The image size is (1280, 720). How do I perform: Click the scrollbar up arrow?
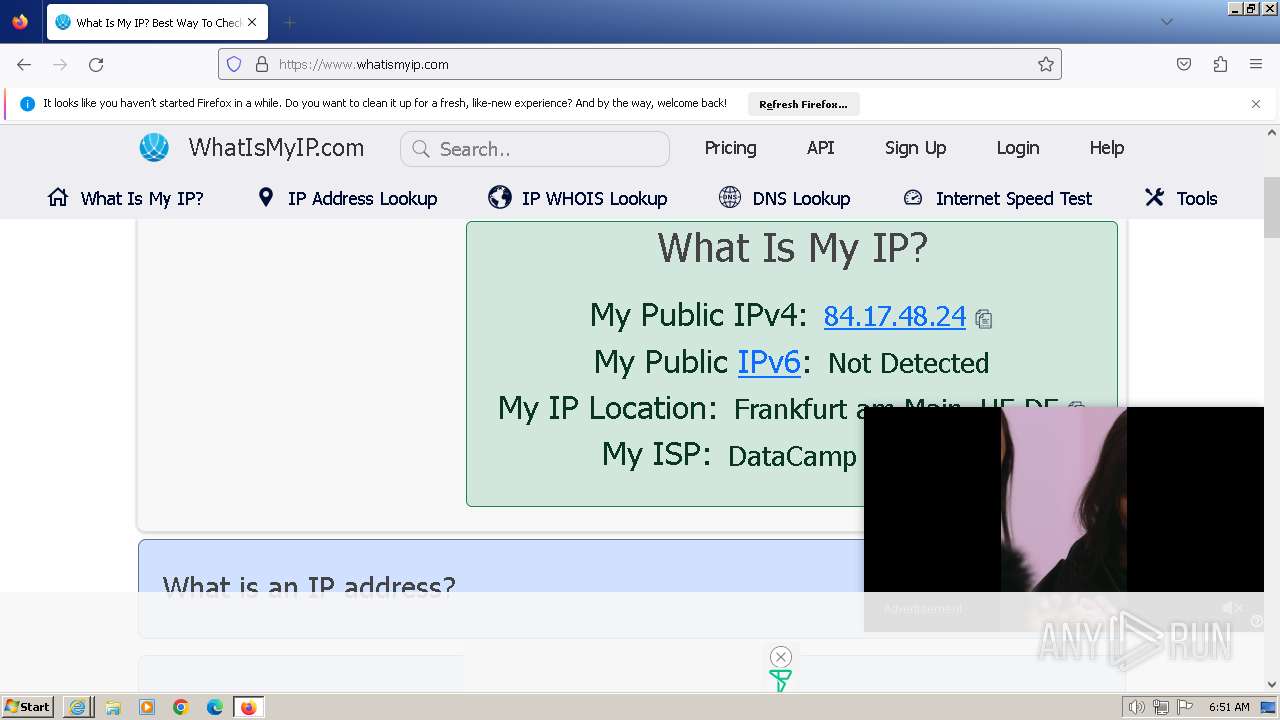(1272, 132)
